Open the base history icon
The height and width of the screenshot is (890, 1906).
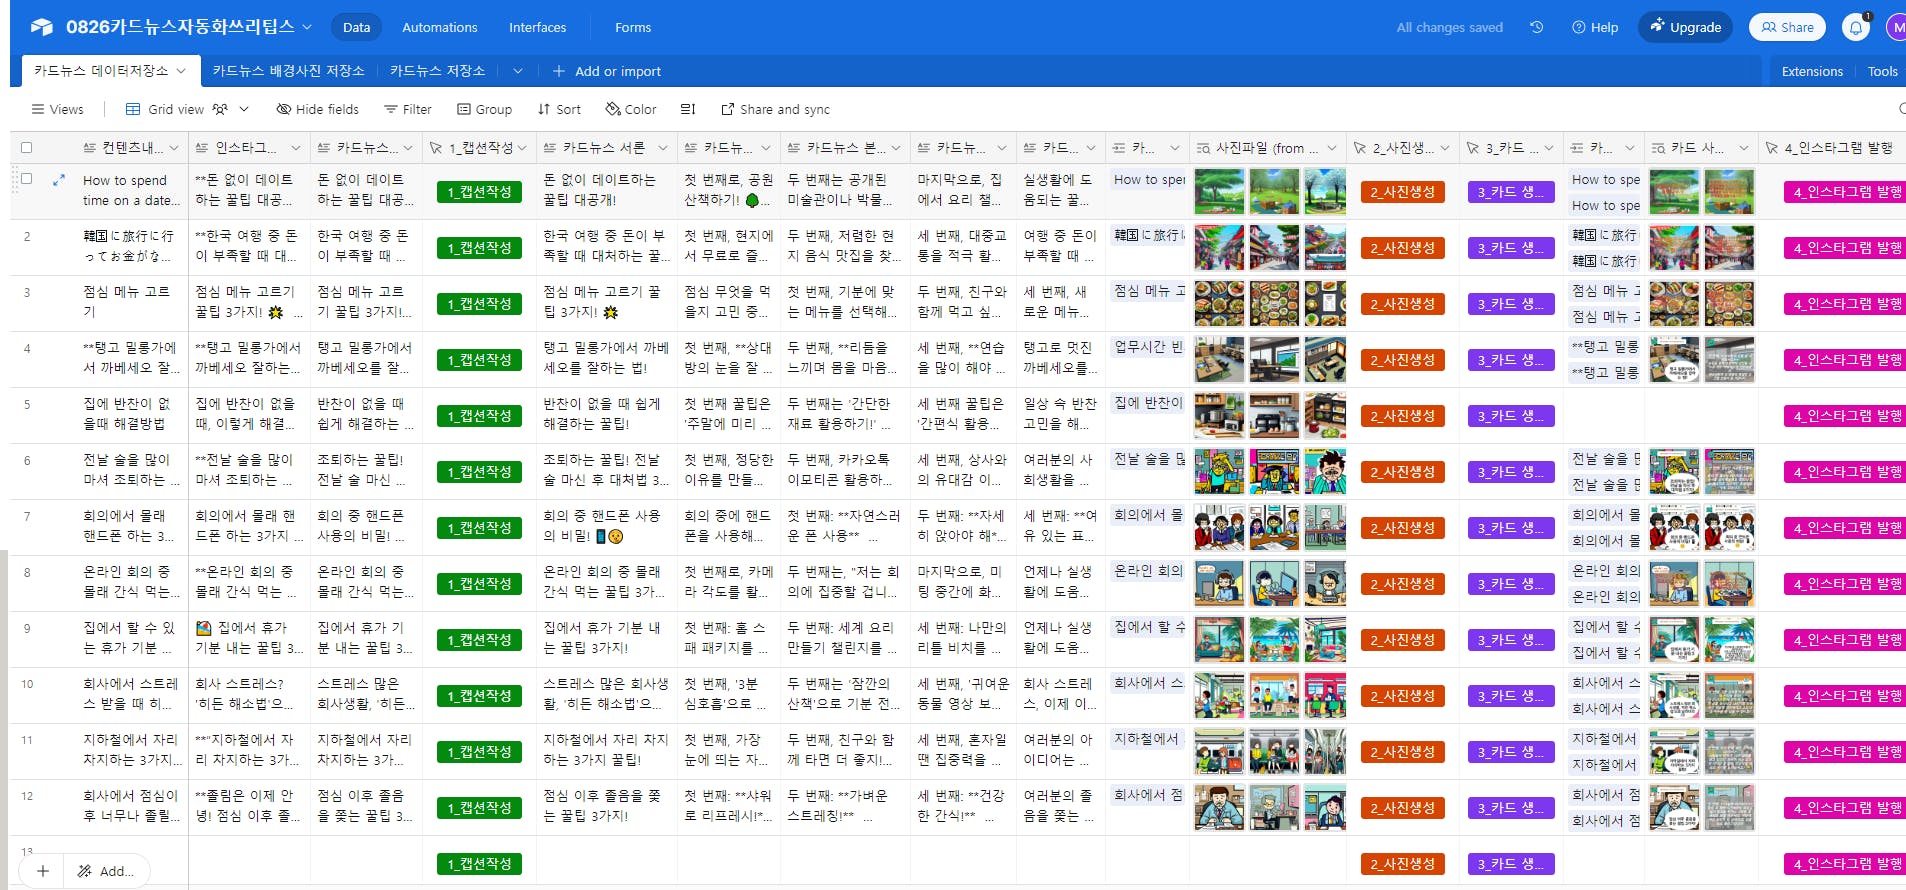(x=1537, y=27)
